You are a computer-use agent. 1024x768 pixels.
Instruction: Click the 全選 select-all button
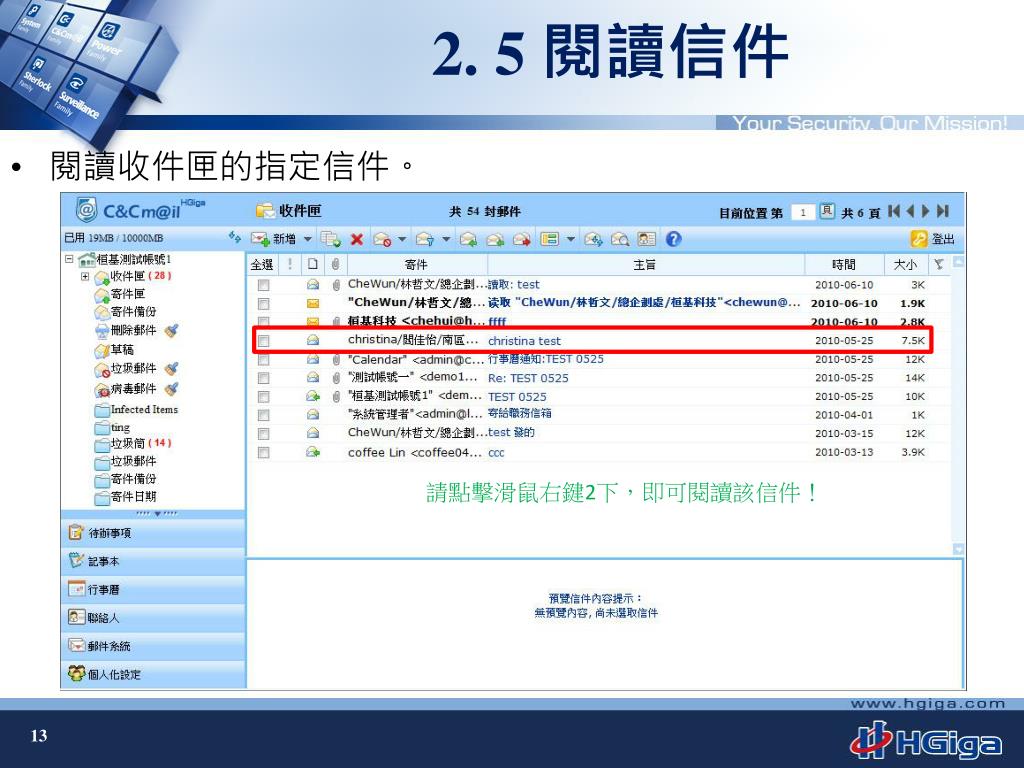pos(262,264)
